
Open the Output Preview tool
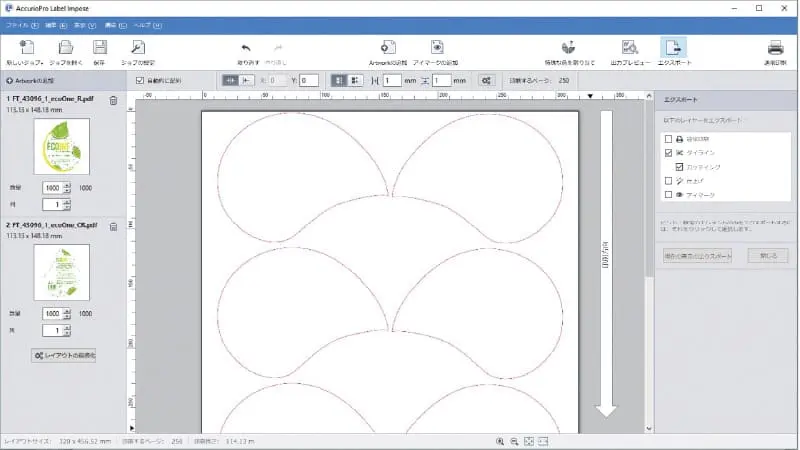tap(629, 48)
